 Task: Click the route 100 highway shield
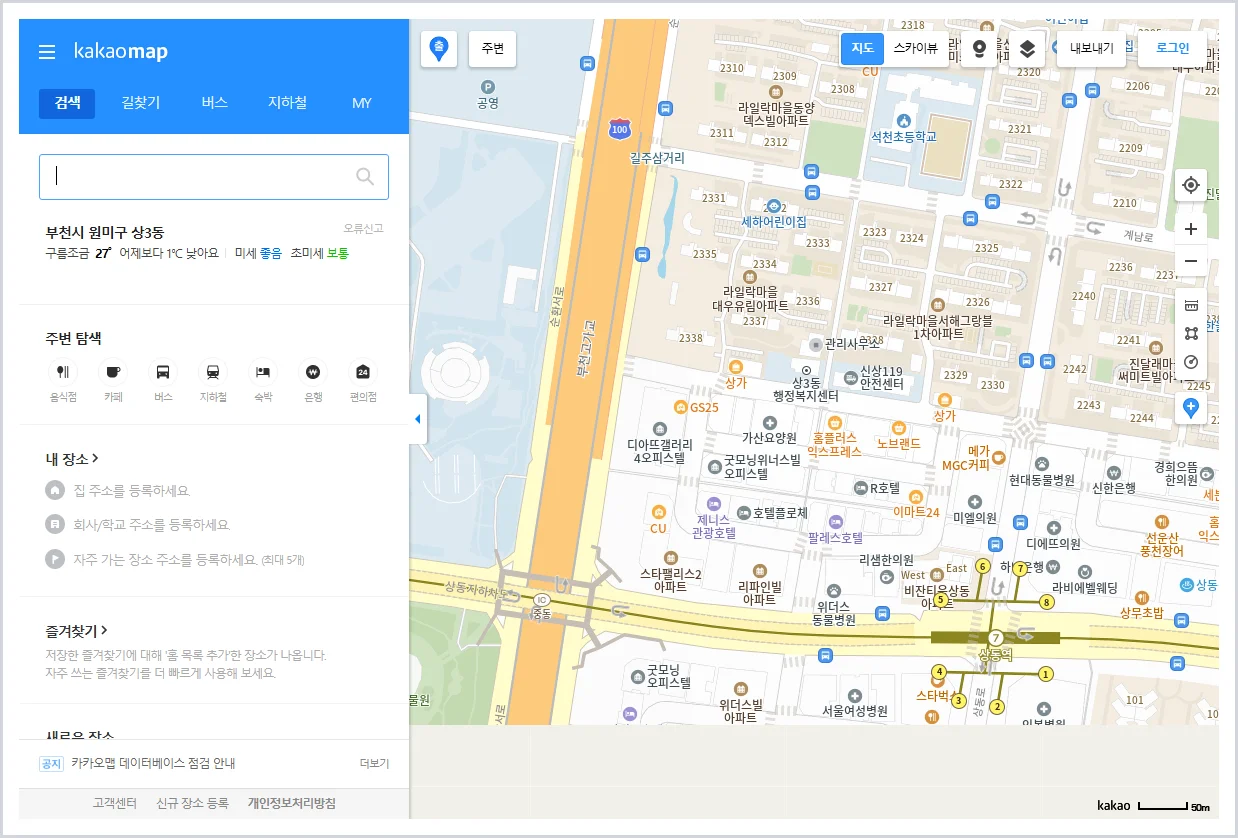(x=620, y=129)
